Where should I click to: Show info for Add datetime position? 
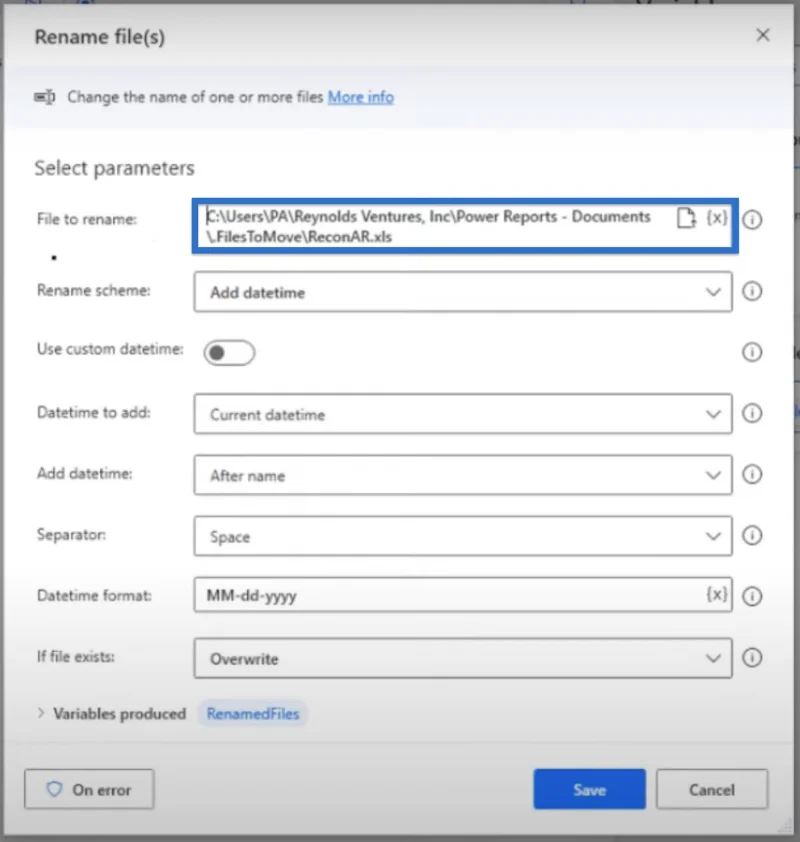coord(752,474)
